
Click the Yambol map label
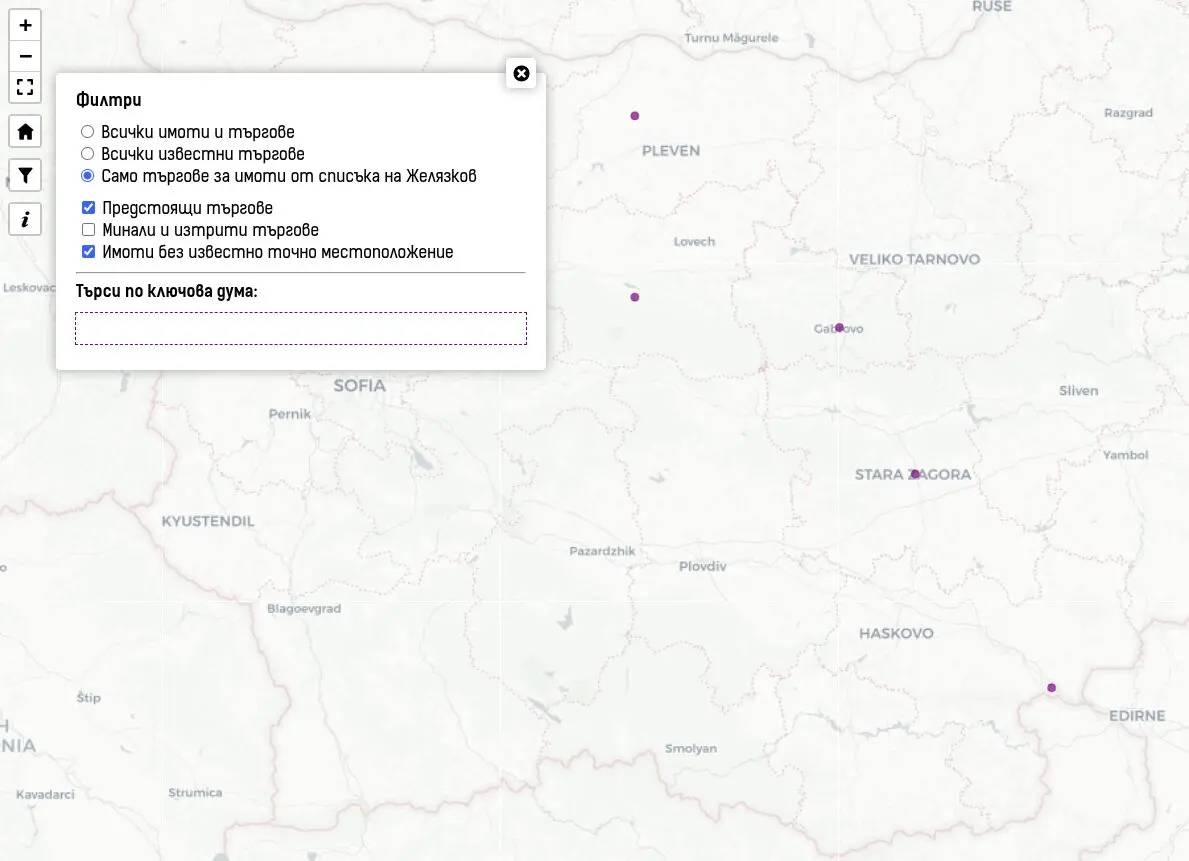coord(1125,455)
